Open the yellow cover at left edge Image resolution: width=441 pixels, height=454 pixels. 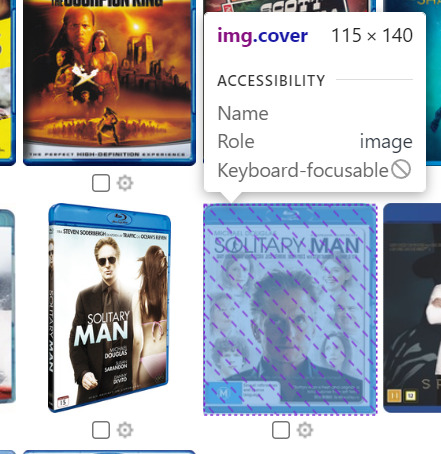click(7, 83)
